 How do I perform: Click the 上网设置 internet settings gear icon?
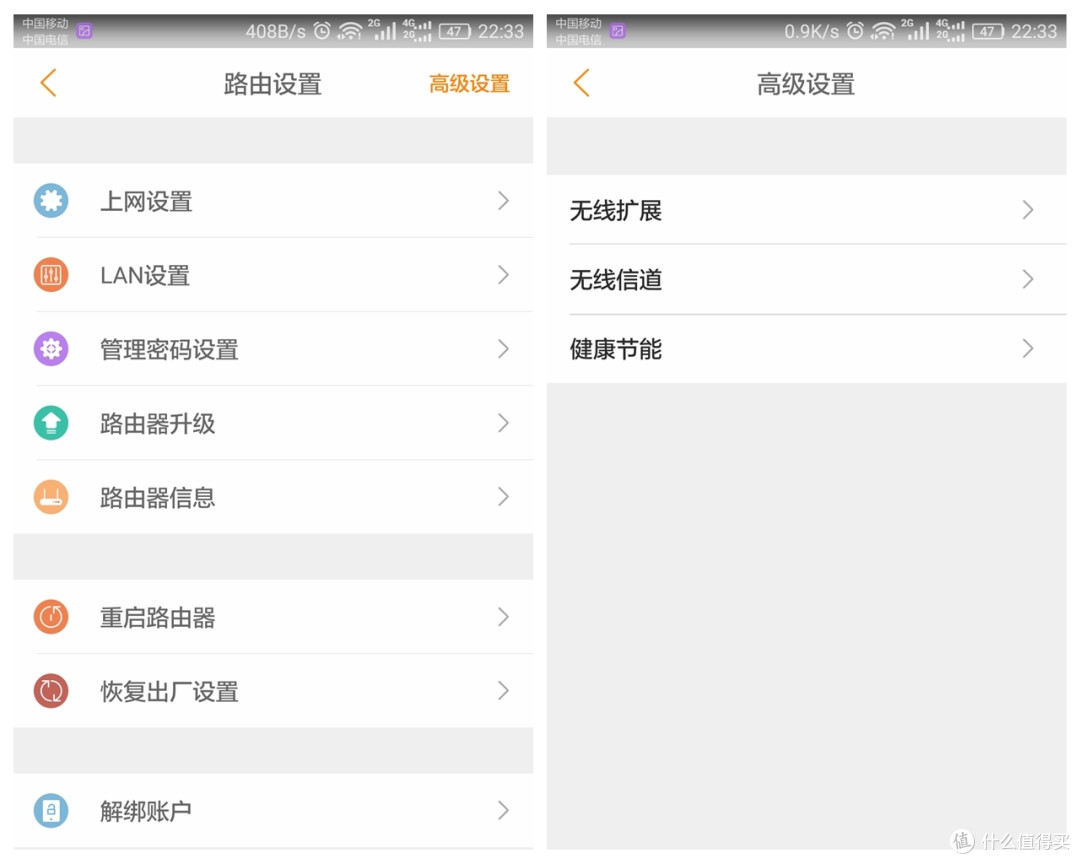(x=51, y=201)
